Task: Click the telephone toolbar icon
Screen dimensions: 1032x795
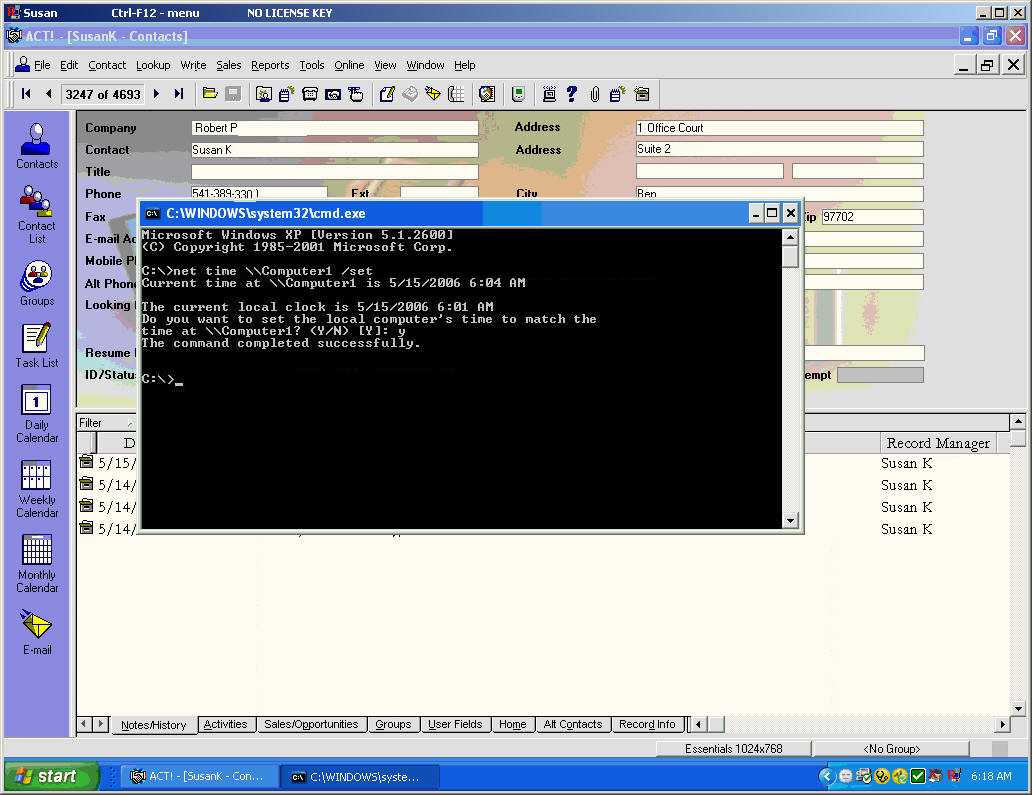Action: coord(310,94)
